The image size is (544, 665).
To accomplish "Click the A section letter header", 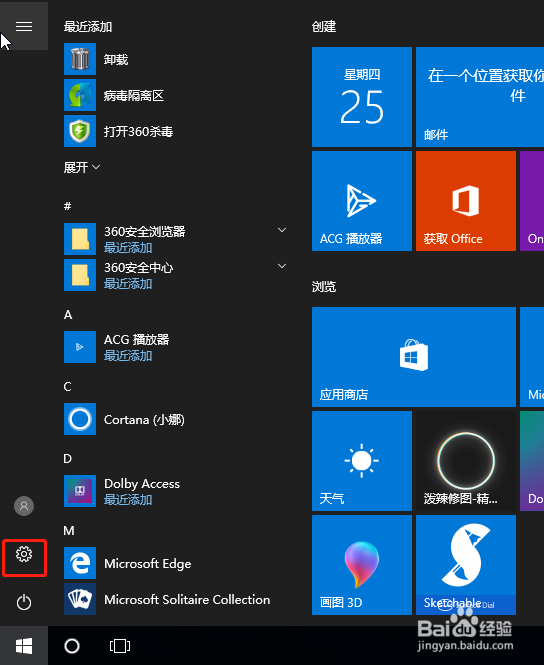I will [x=68, y=315].
